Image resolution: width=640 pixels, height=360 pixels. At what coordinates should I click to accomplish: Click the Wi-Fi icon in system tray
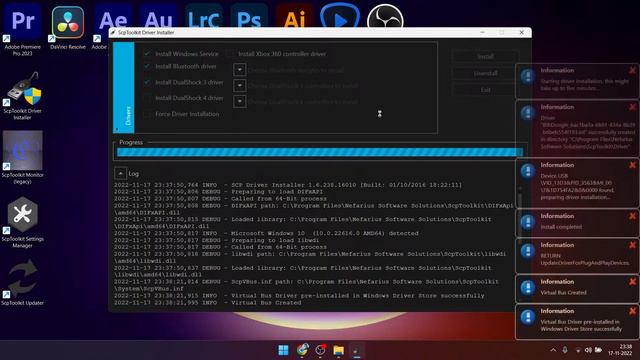578,350
